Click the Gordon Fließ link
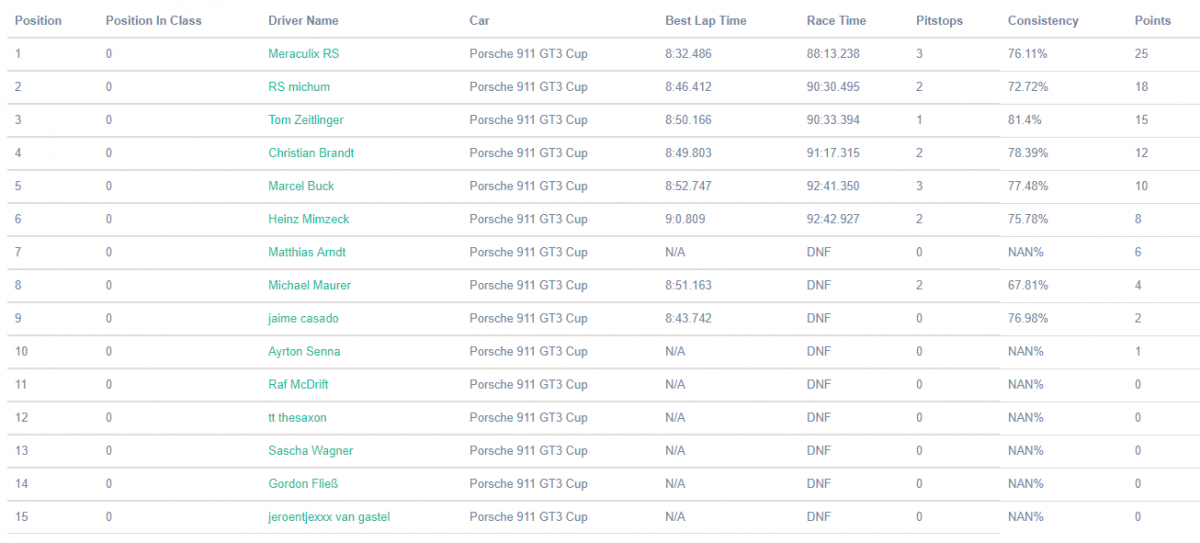1200x543 pixels. 303,484
